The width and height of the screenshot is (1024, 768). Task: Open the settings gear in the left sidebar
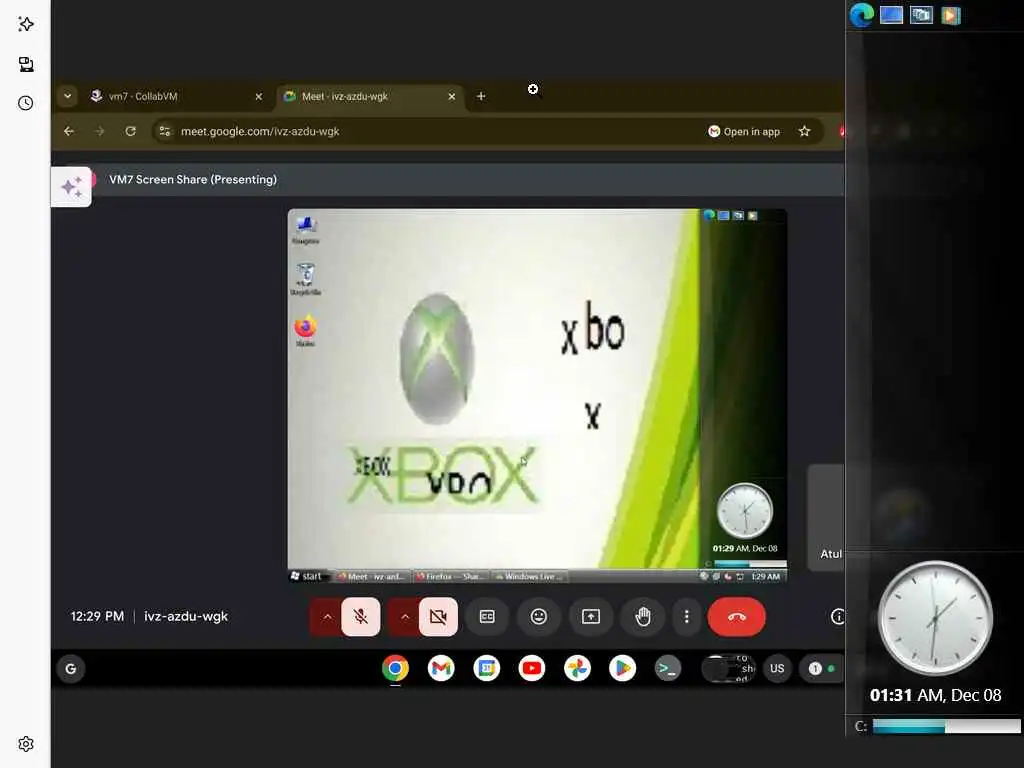click(x=25, y=744)
